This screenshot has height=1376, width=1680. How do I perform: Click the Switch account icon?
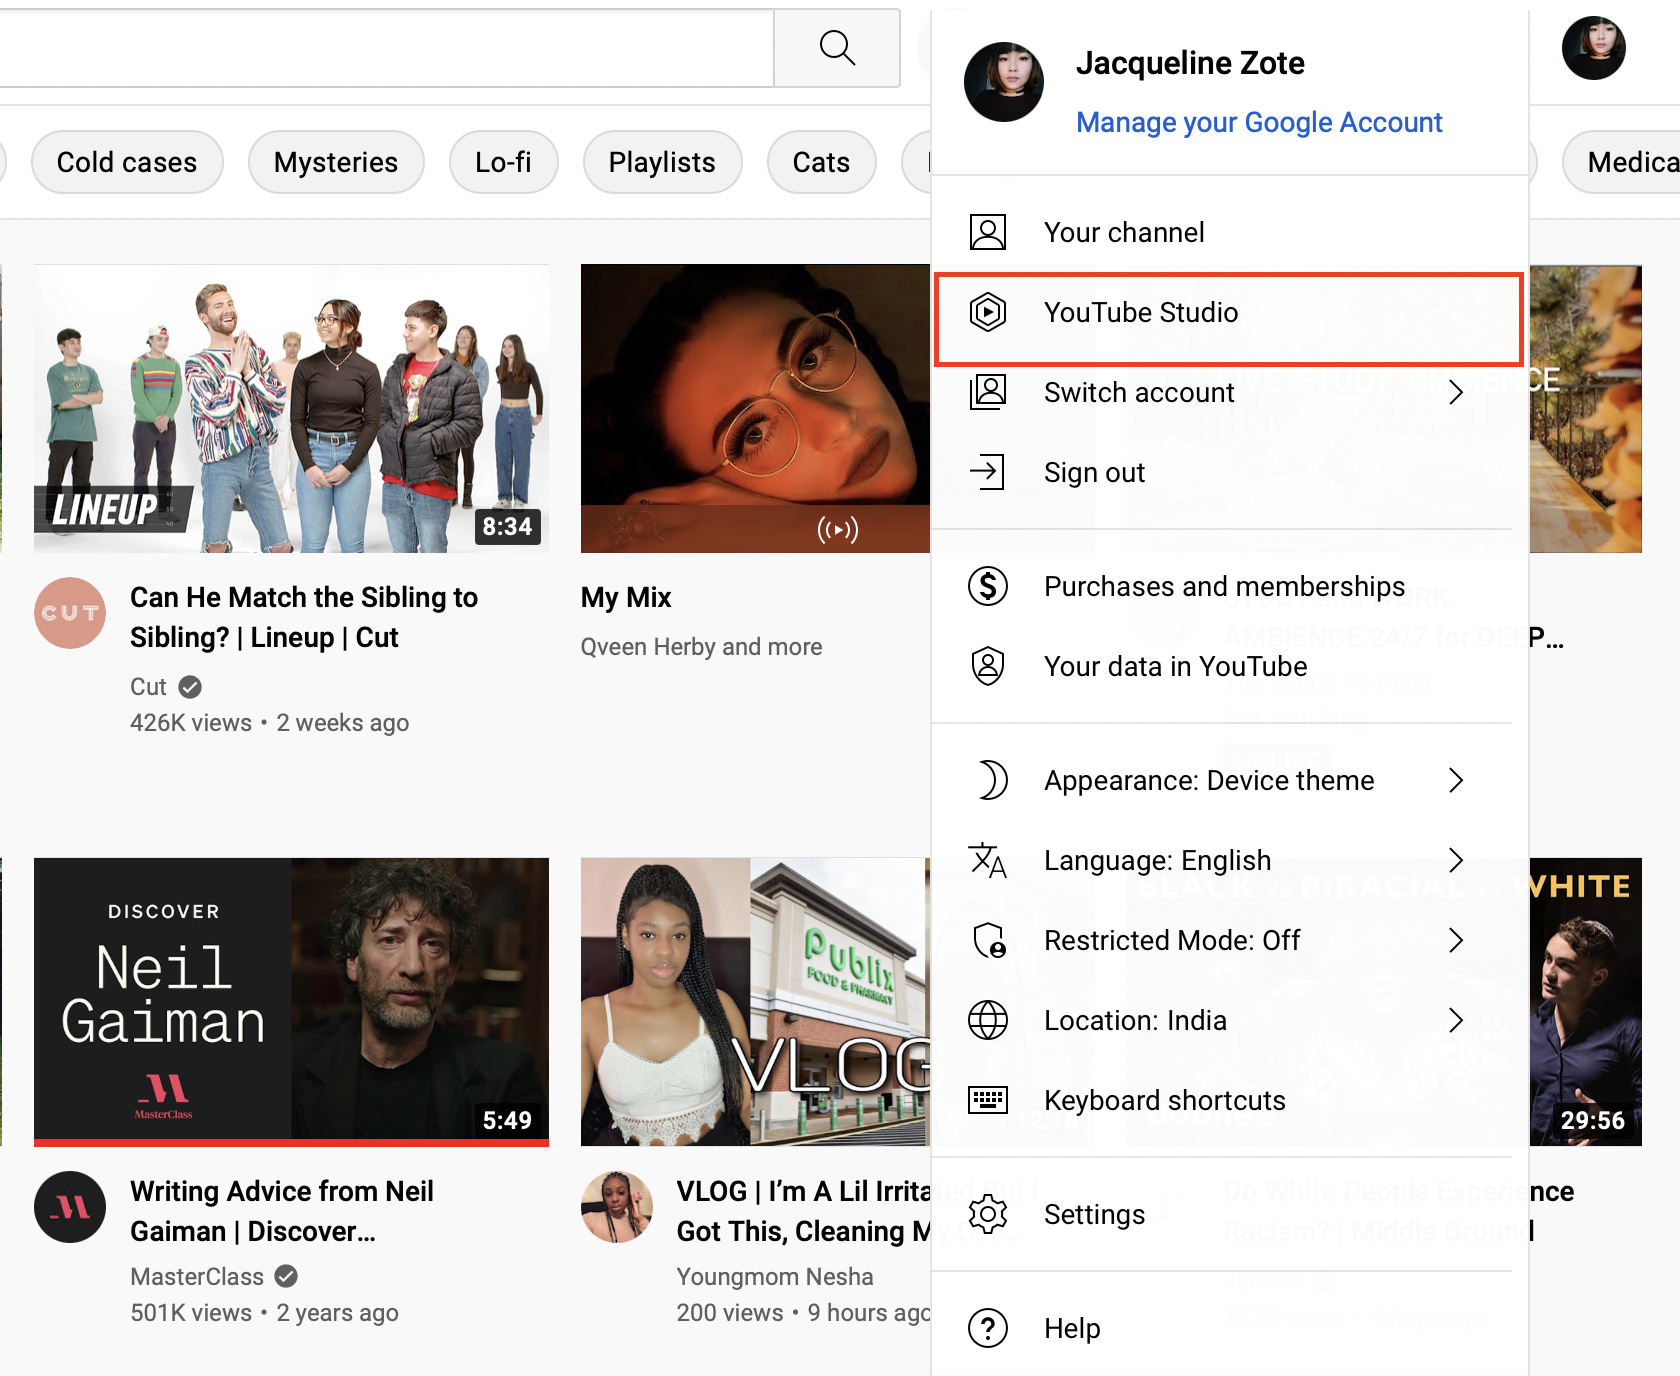[x=988, y=392]
